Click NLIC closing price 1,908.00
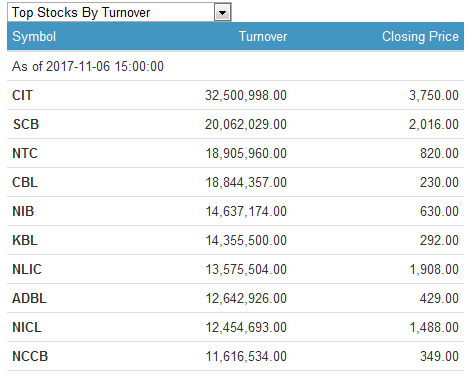 (x=434, y=269)
